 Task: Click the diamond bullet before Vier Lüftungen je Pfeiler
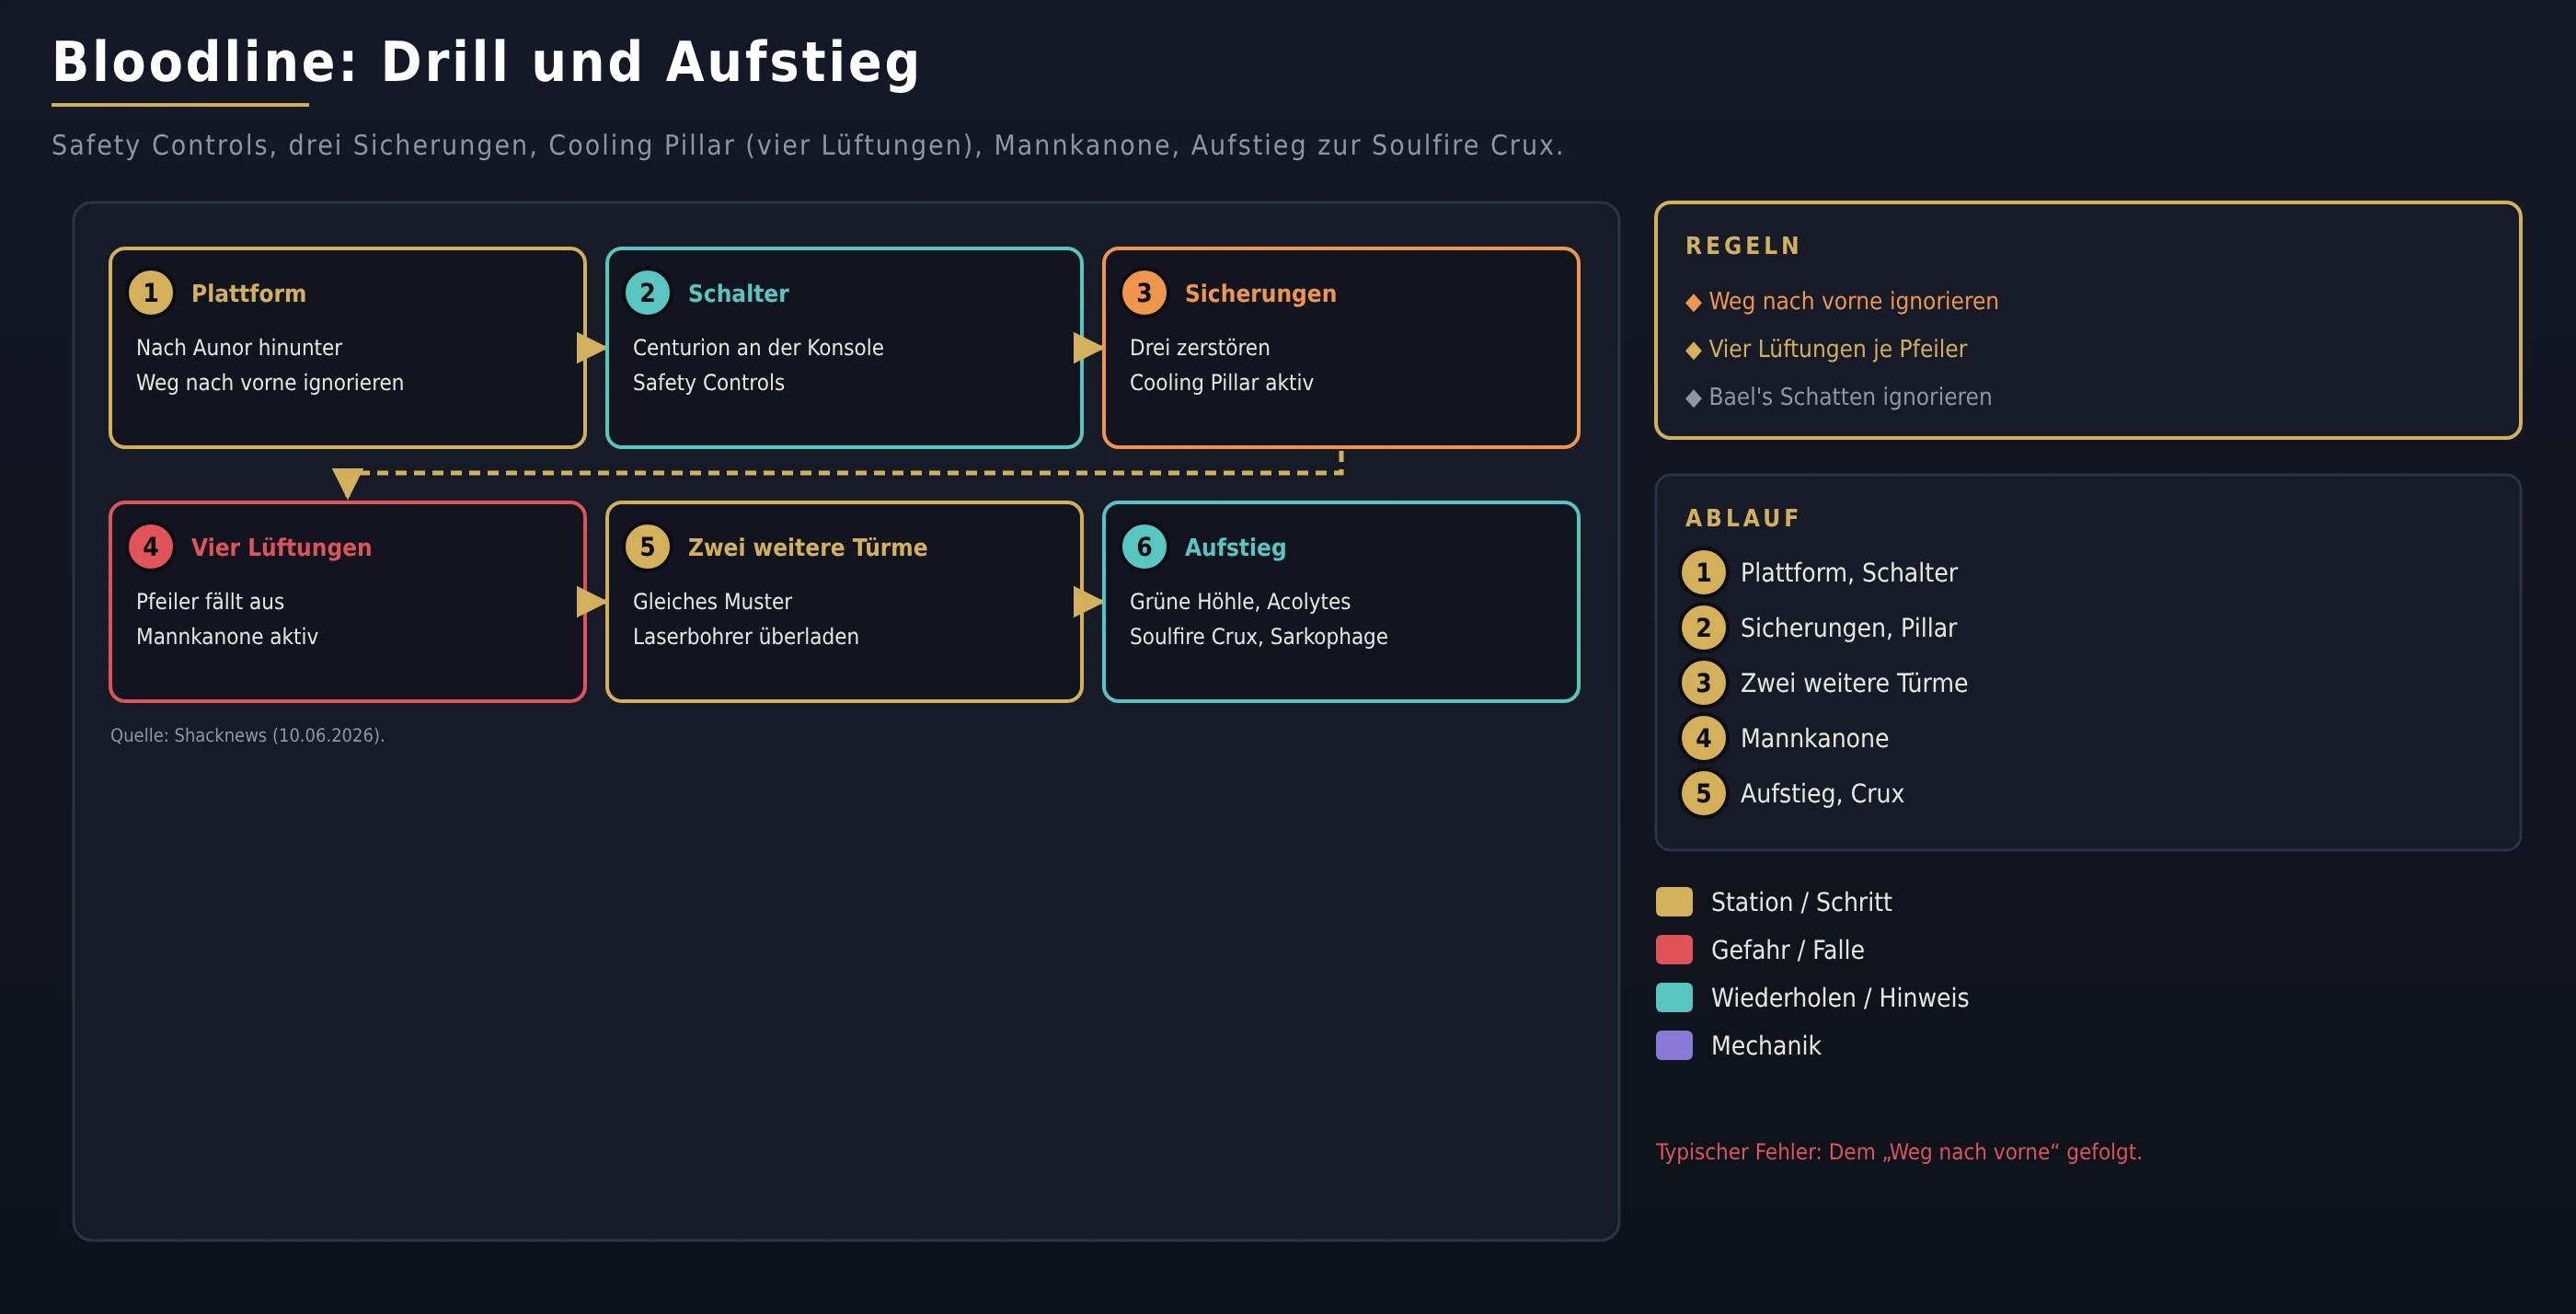(1693, 350)
